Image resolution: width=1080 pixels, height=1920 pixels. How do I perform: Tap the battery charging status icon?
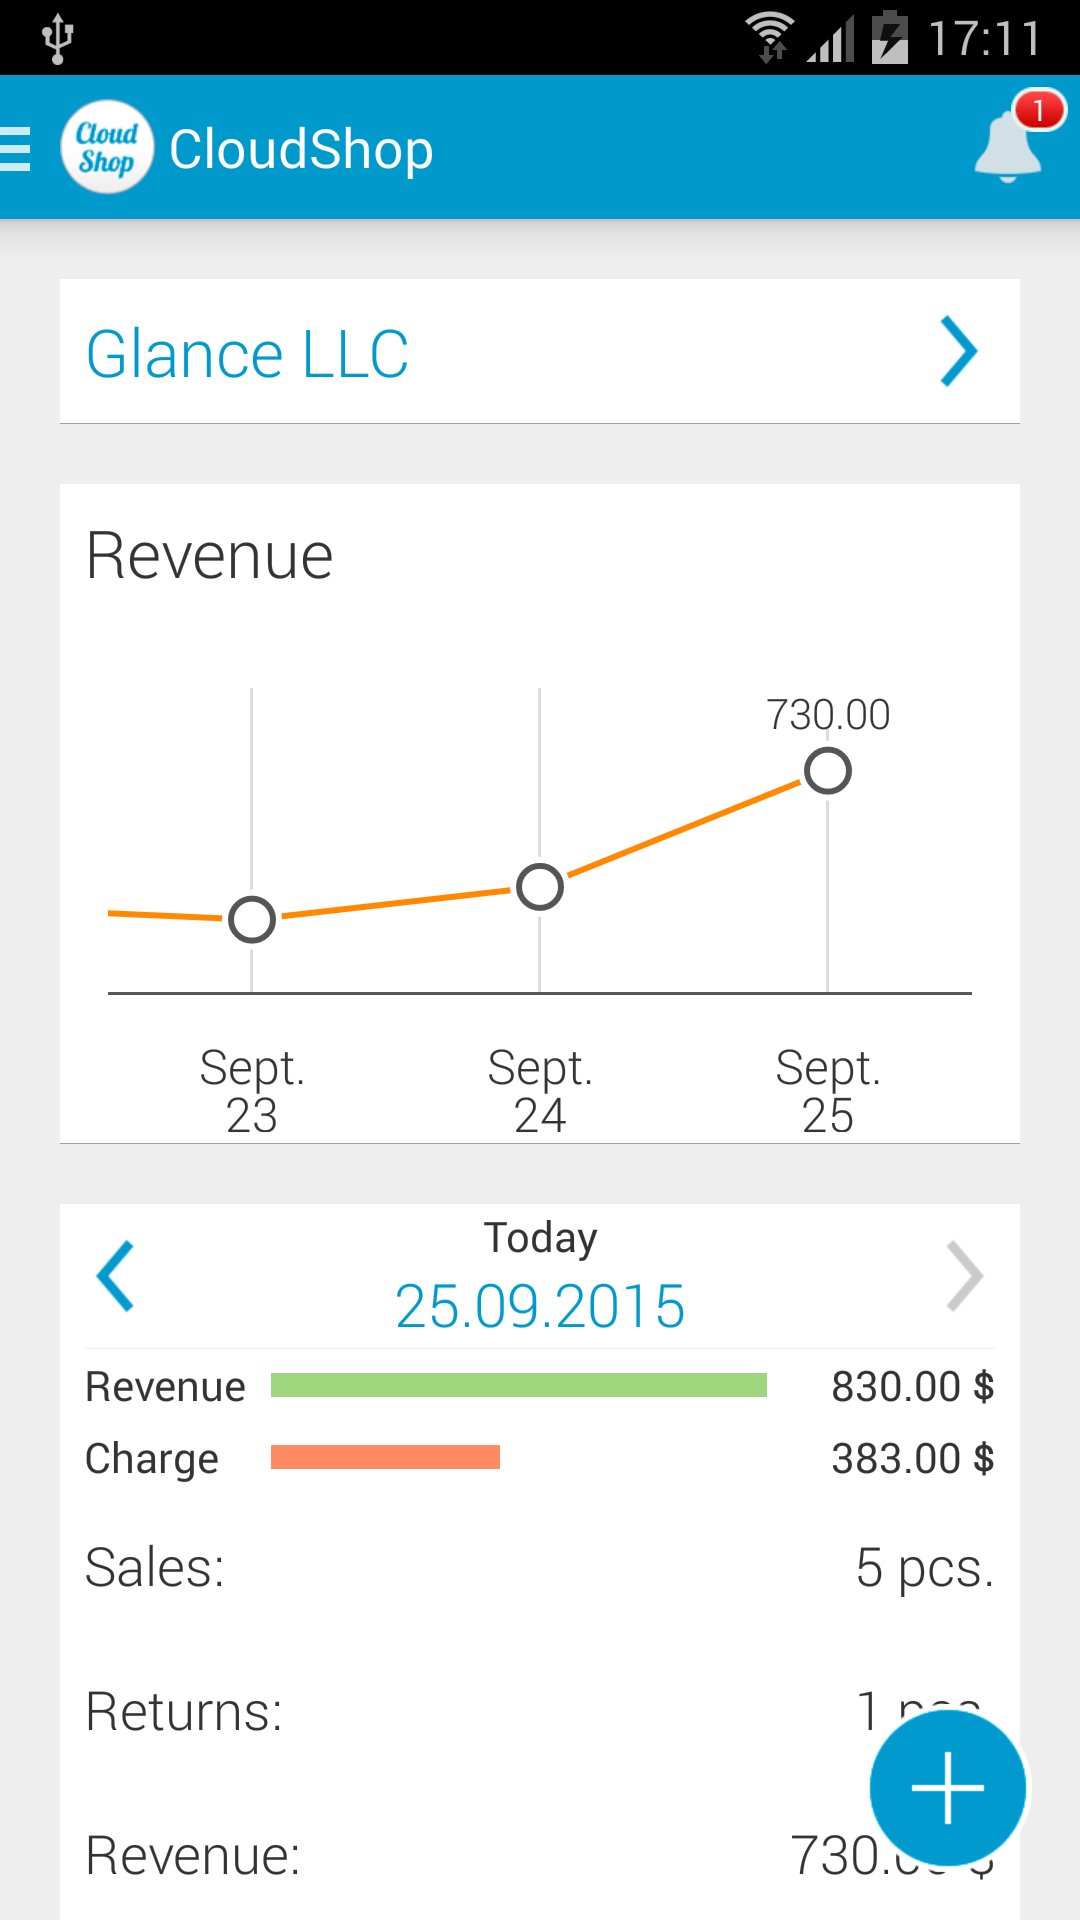pos(889,38)
